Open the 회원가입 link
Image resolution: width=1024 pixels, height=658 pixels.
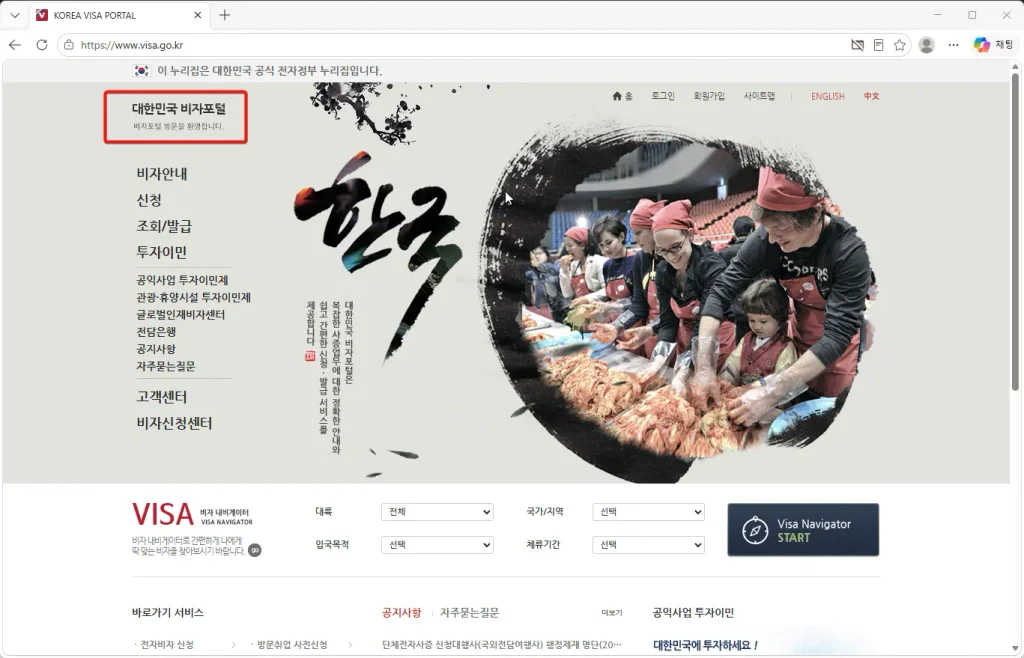click(709, 96)
